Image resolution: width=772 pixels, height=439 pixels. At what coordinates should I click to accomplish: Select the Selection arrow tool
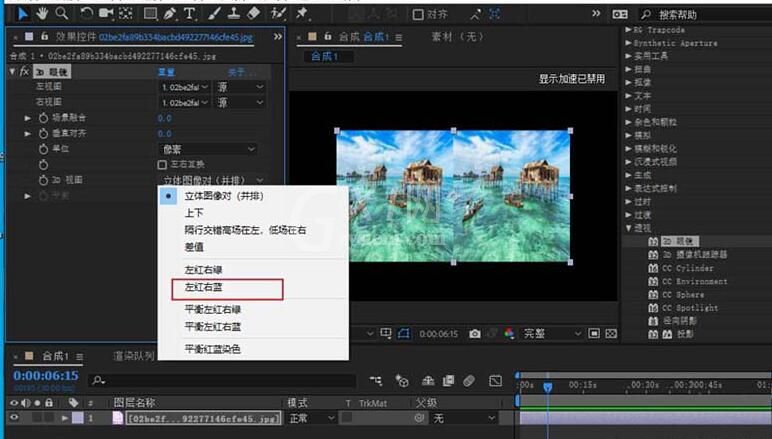click(22, 14)
